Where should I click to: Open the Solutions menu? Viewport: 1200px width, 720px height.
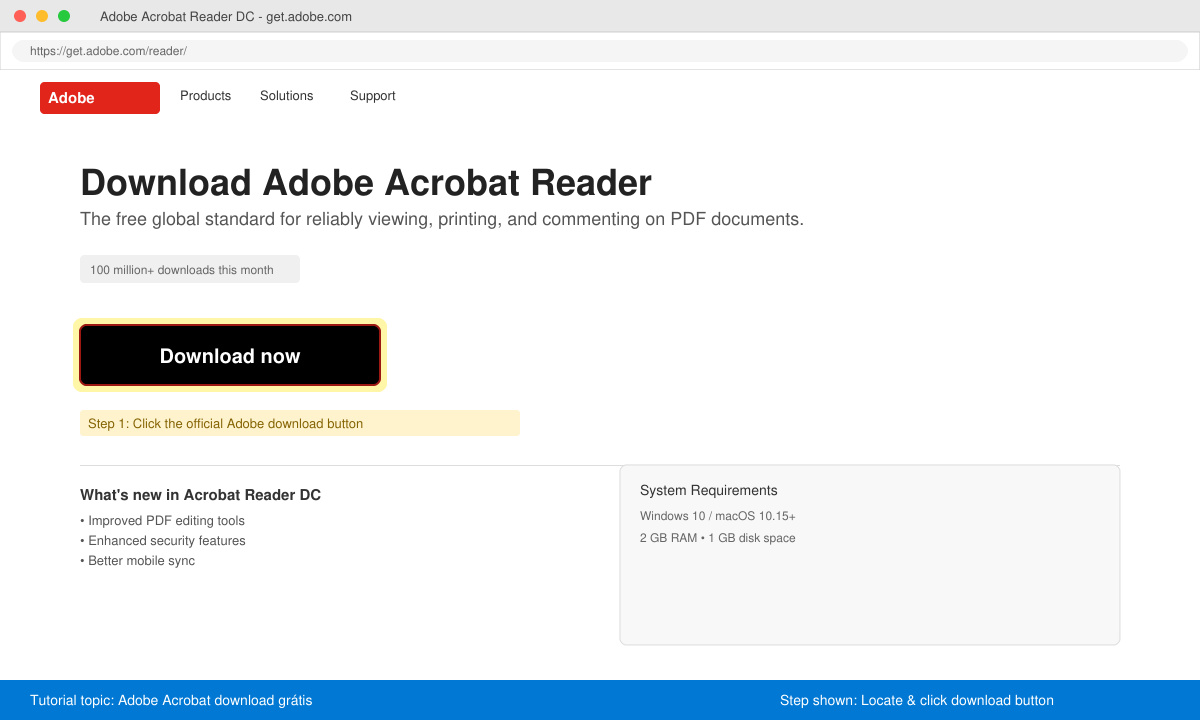pyautogui.click(x=287, y=96)
